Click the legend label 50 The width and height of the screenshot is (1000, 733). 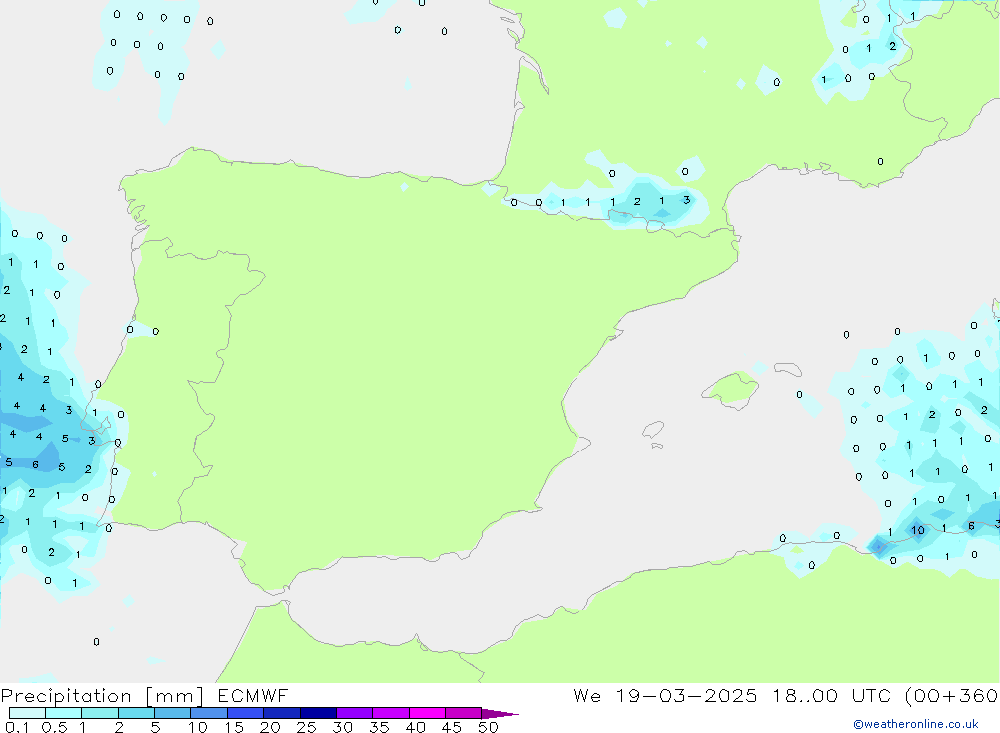coord(488,727)
